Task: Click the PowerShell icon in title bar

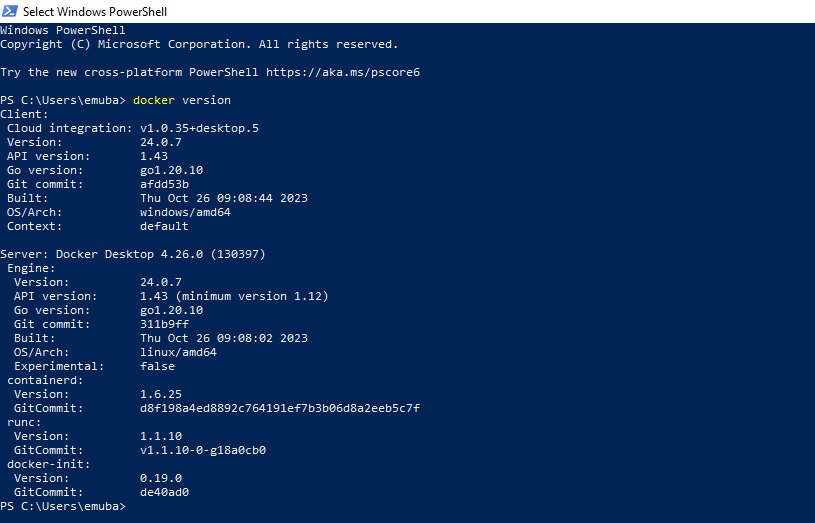Action: tap(9, 11)
